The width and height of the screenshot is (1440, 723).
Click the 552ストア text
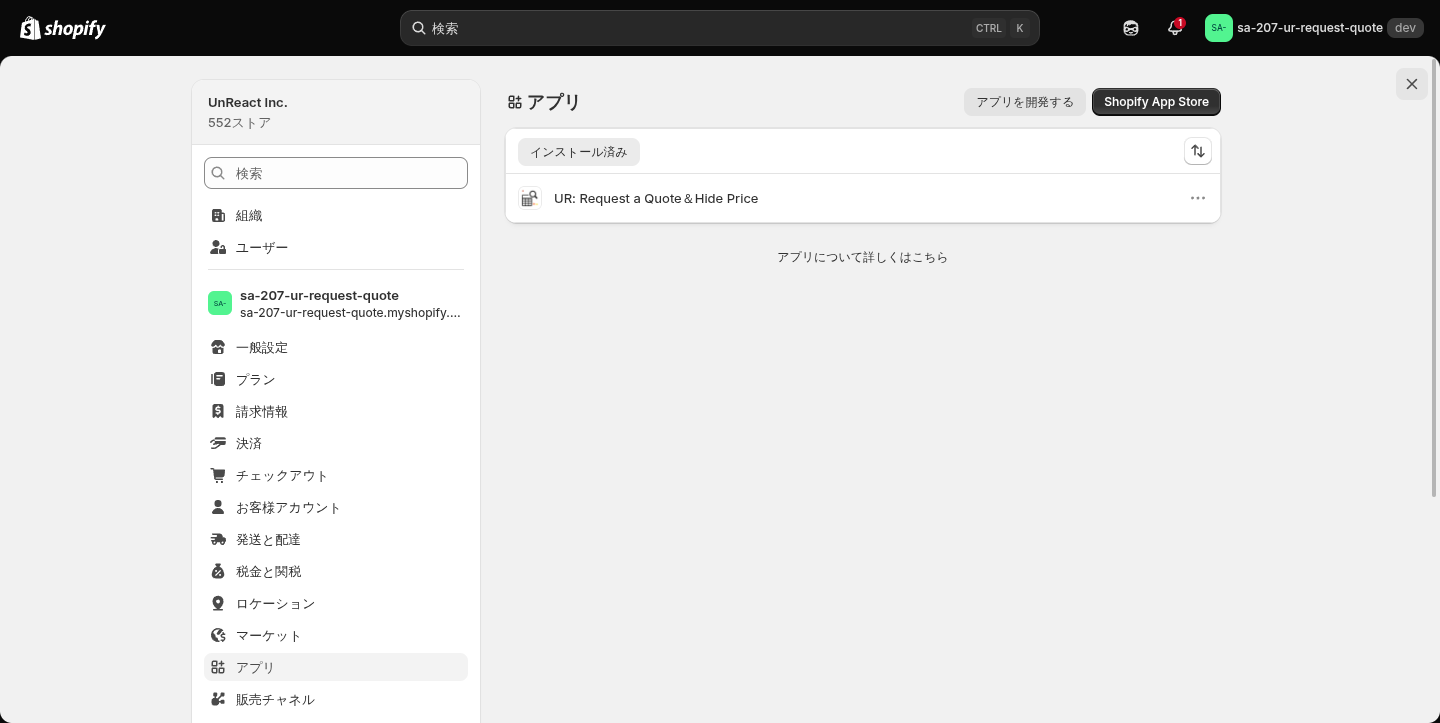coord(239,123)
